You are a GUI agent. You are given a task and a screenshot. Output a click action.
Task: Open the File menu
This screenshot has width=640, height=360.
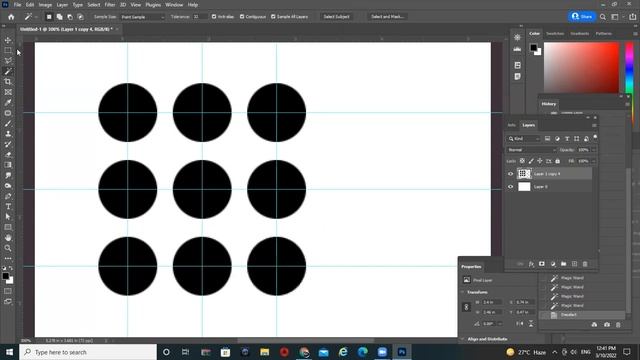pyautogui.click(x=17, y=5)
